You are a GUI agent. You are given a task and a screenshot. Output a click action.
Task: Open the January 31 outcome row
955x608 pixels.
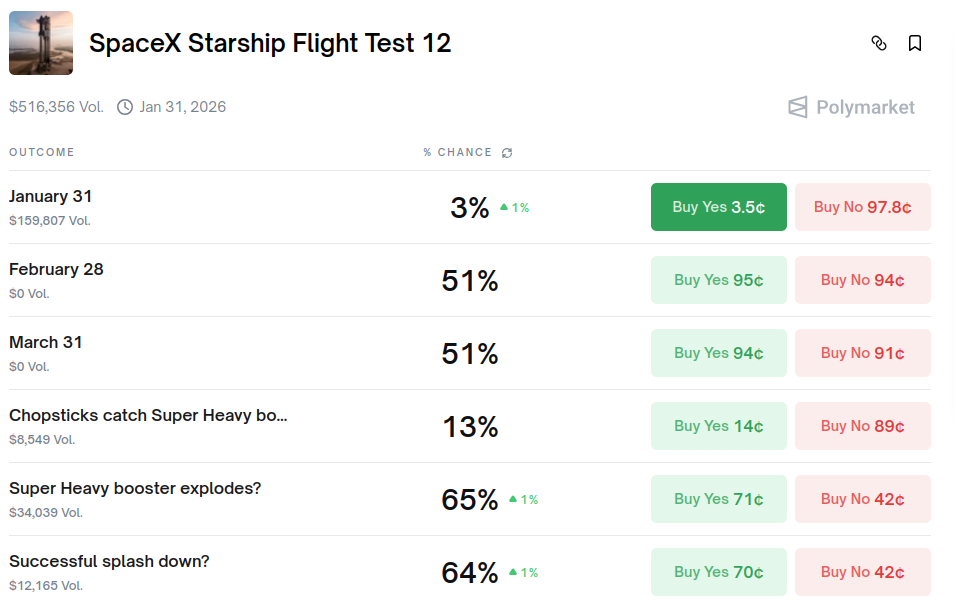[51, 197]
